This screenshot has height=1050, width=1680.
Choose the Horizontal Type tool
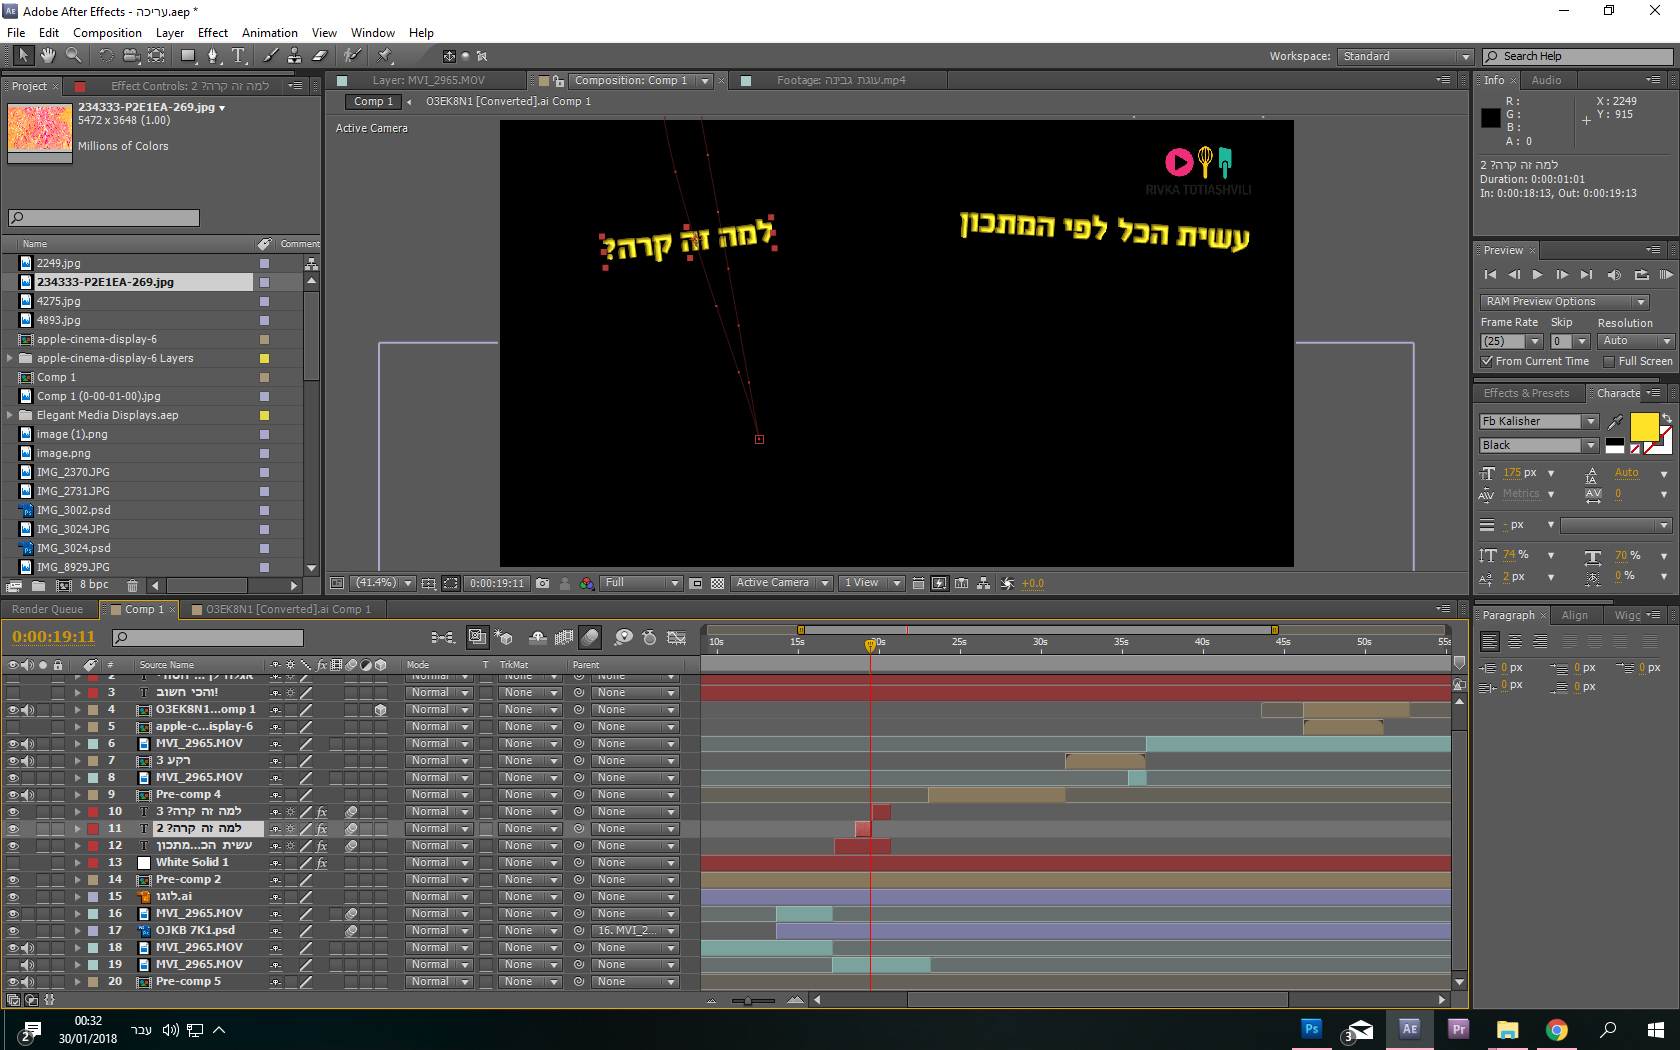pos(238,56)
